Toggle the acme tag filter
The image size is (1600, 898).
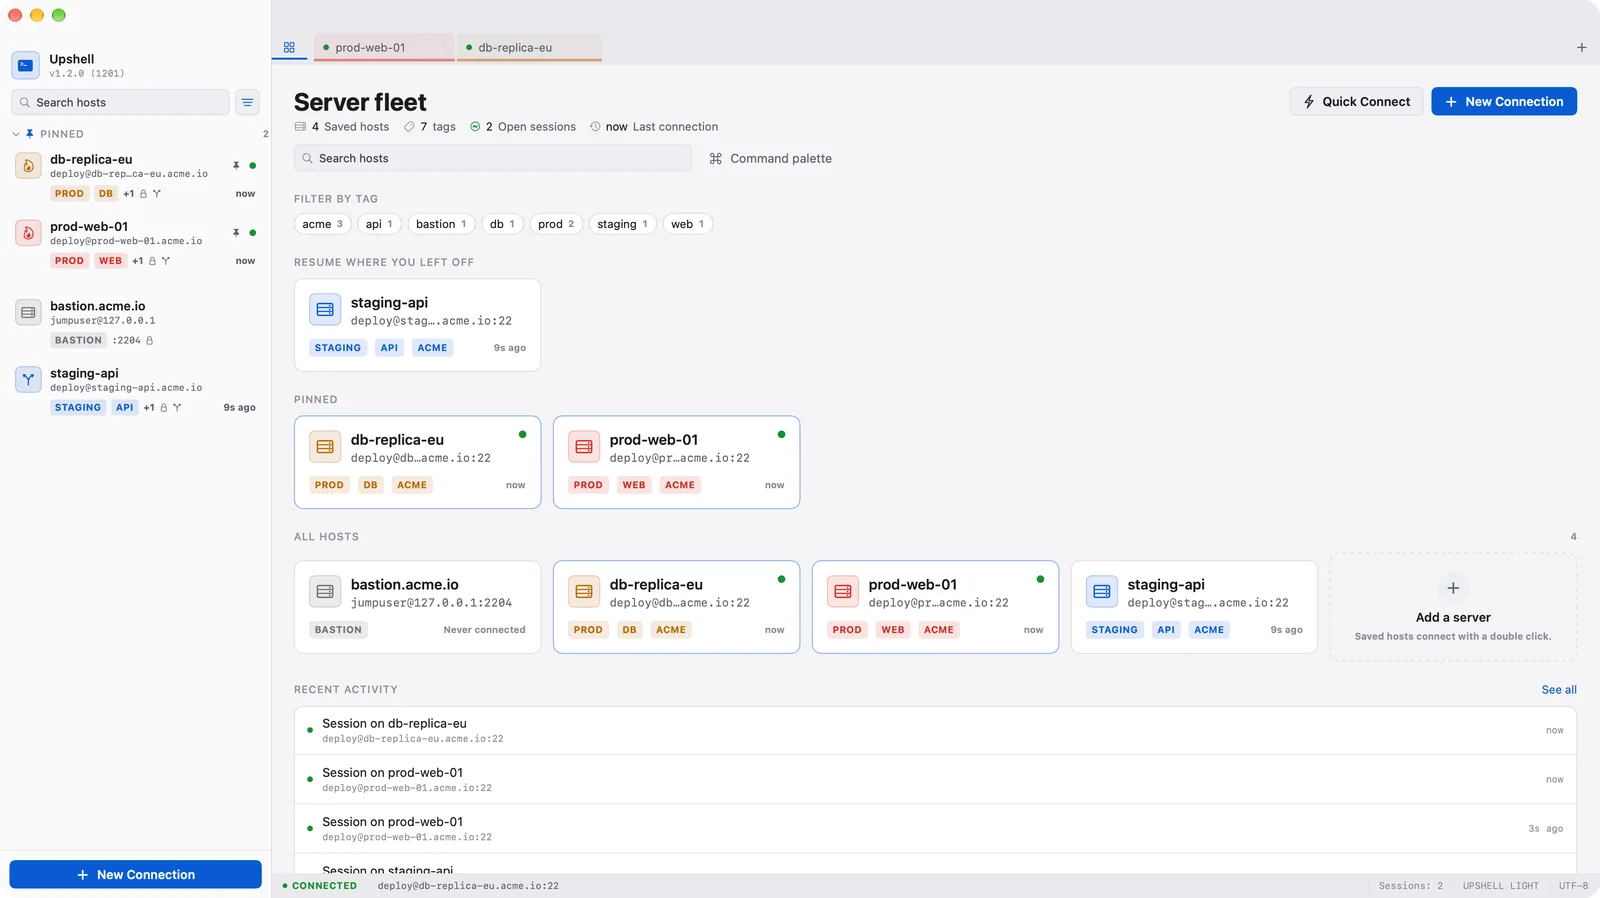(322, 224)
